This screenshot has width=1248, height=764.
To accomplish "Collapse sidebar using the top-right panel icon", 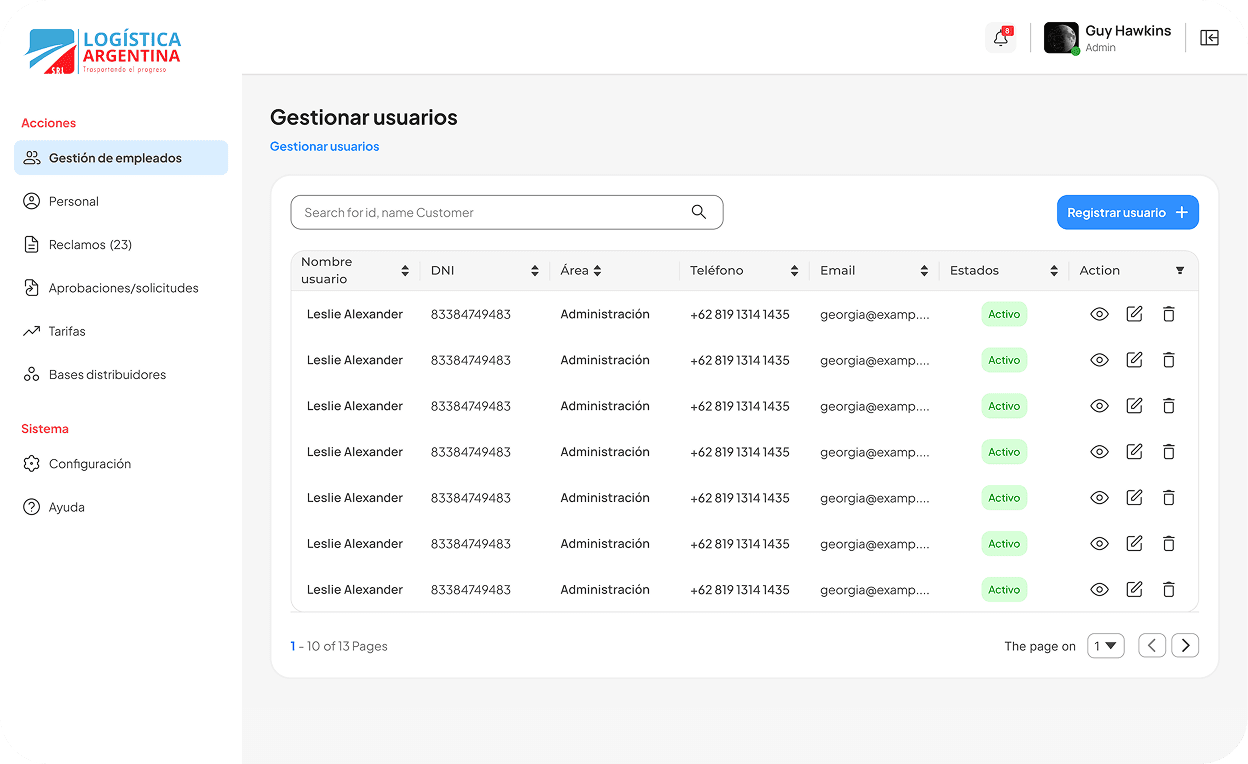I will [1209, 38].
